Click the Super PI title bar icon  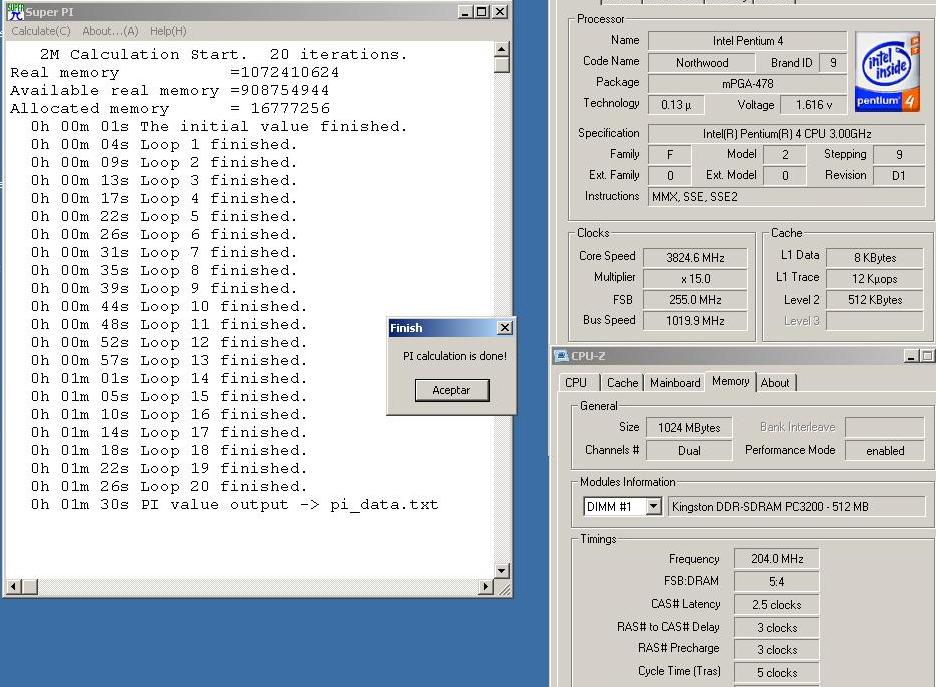pyautogui.click(x=15, y=12)
